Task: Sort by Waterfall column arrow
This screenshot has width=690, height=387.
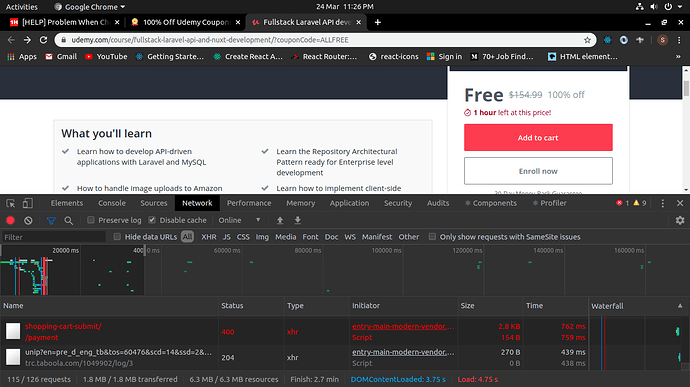Action: click(x=680, y=306)
